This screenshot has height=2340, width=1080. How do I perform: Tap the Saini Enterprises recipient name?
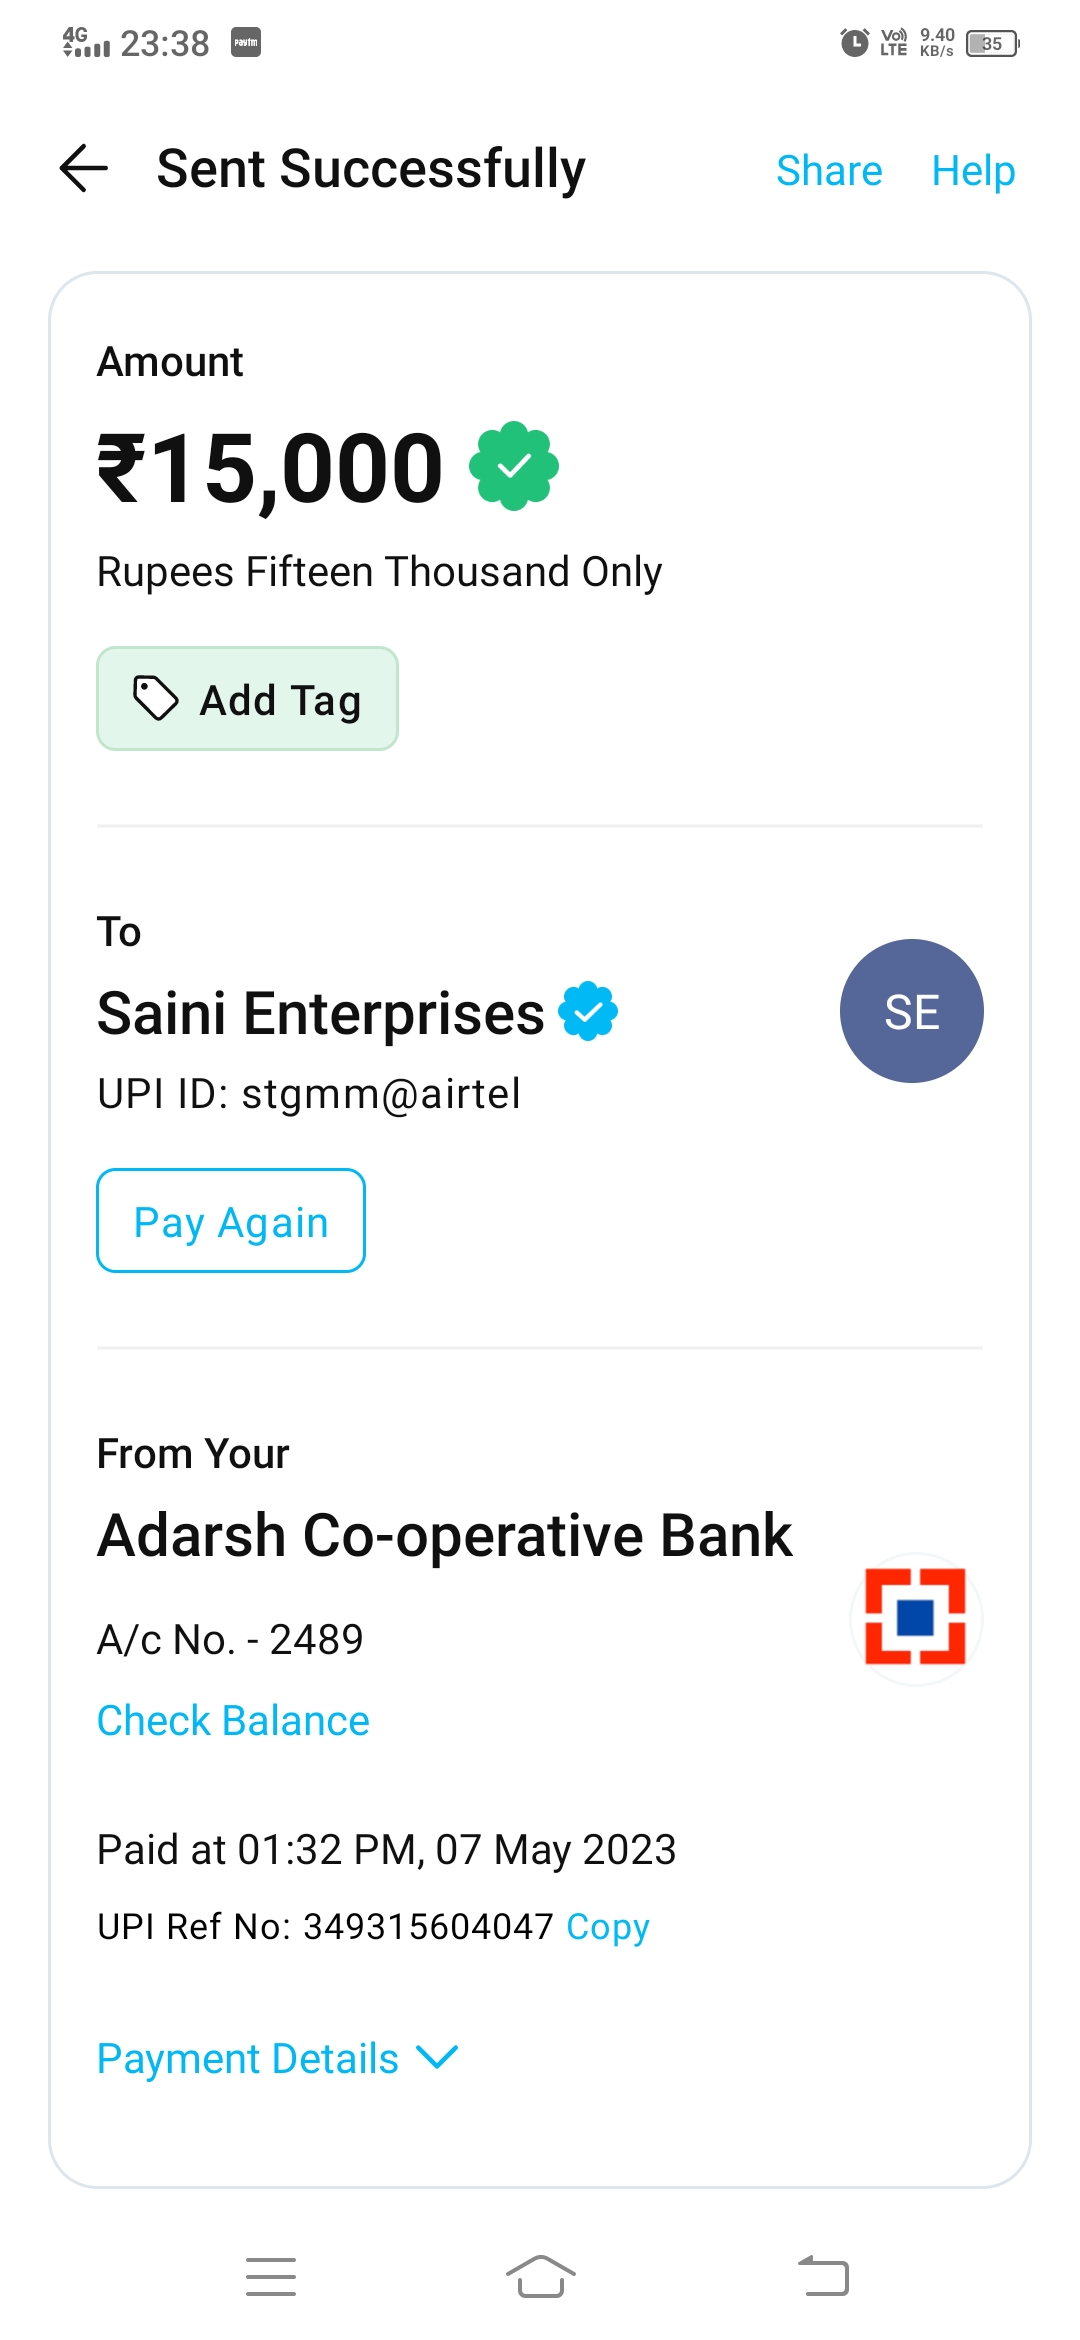coord(321,1013)
